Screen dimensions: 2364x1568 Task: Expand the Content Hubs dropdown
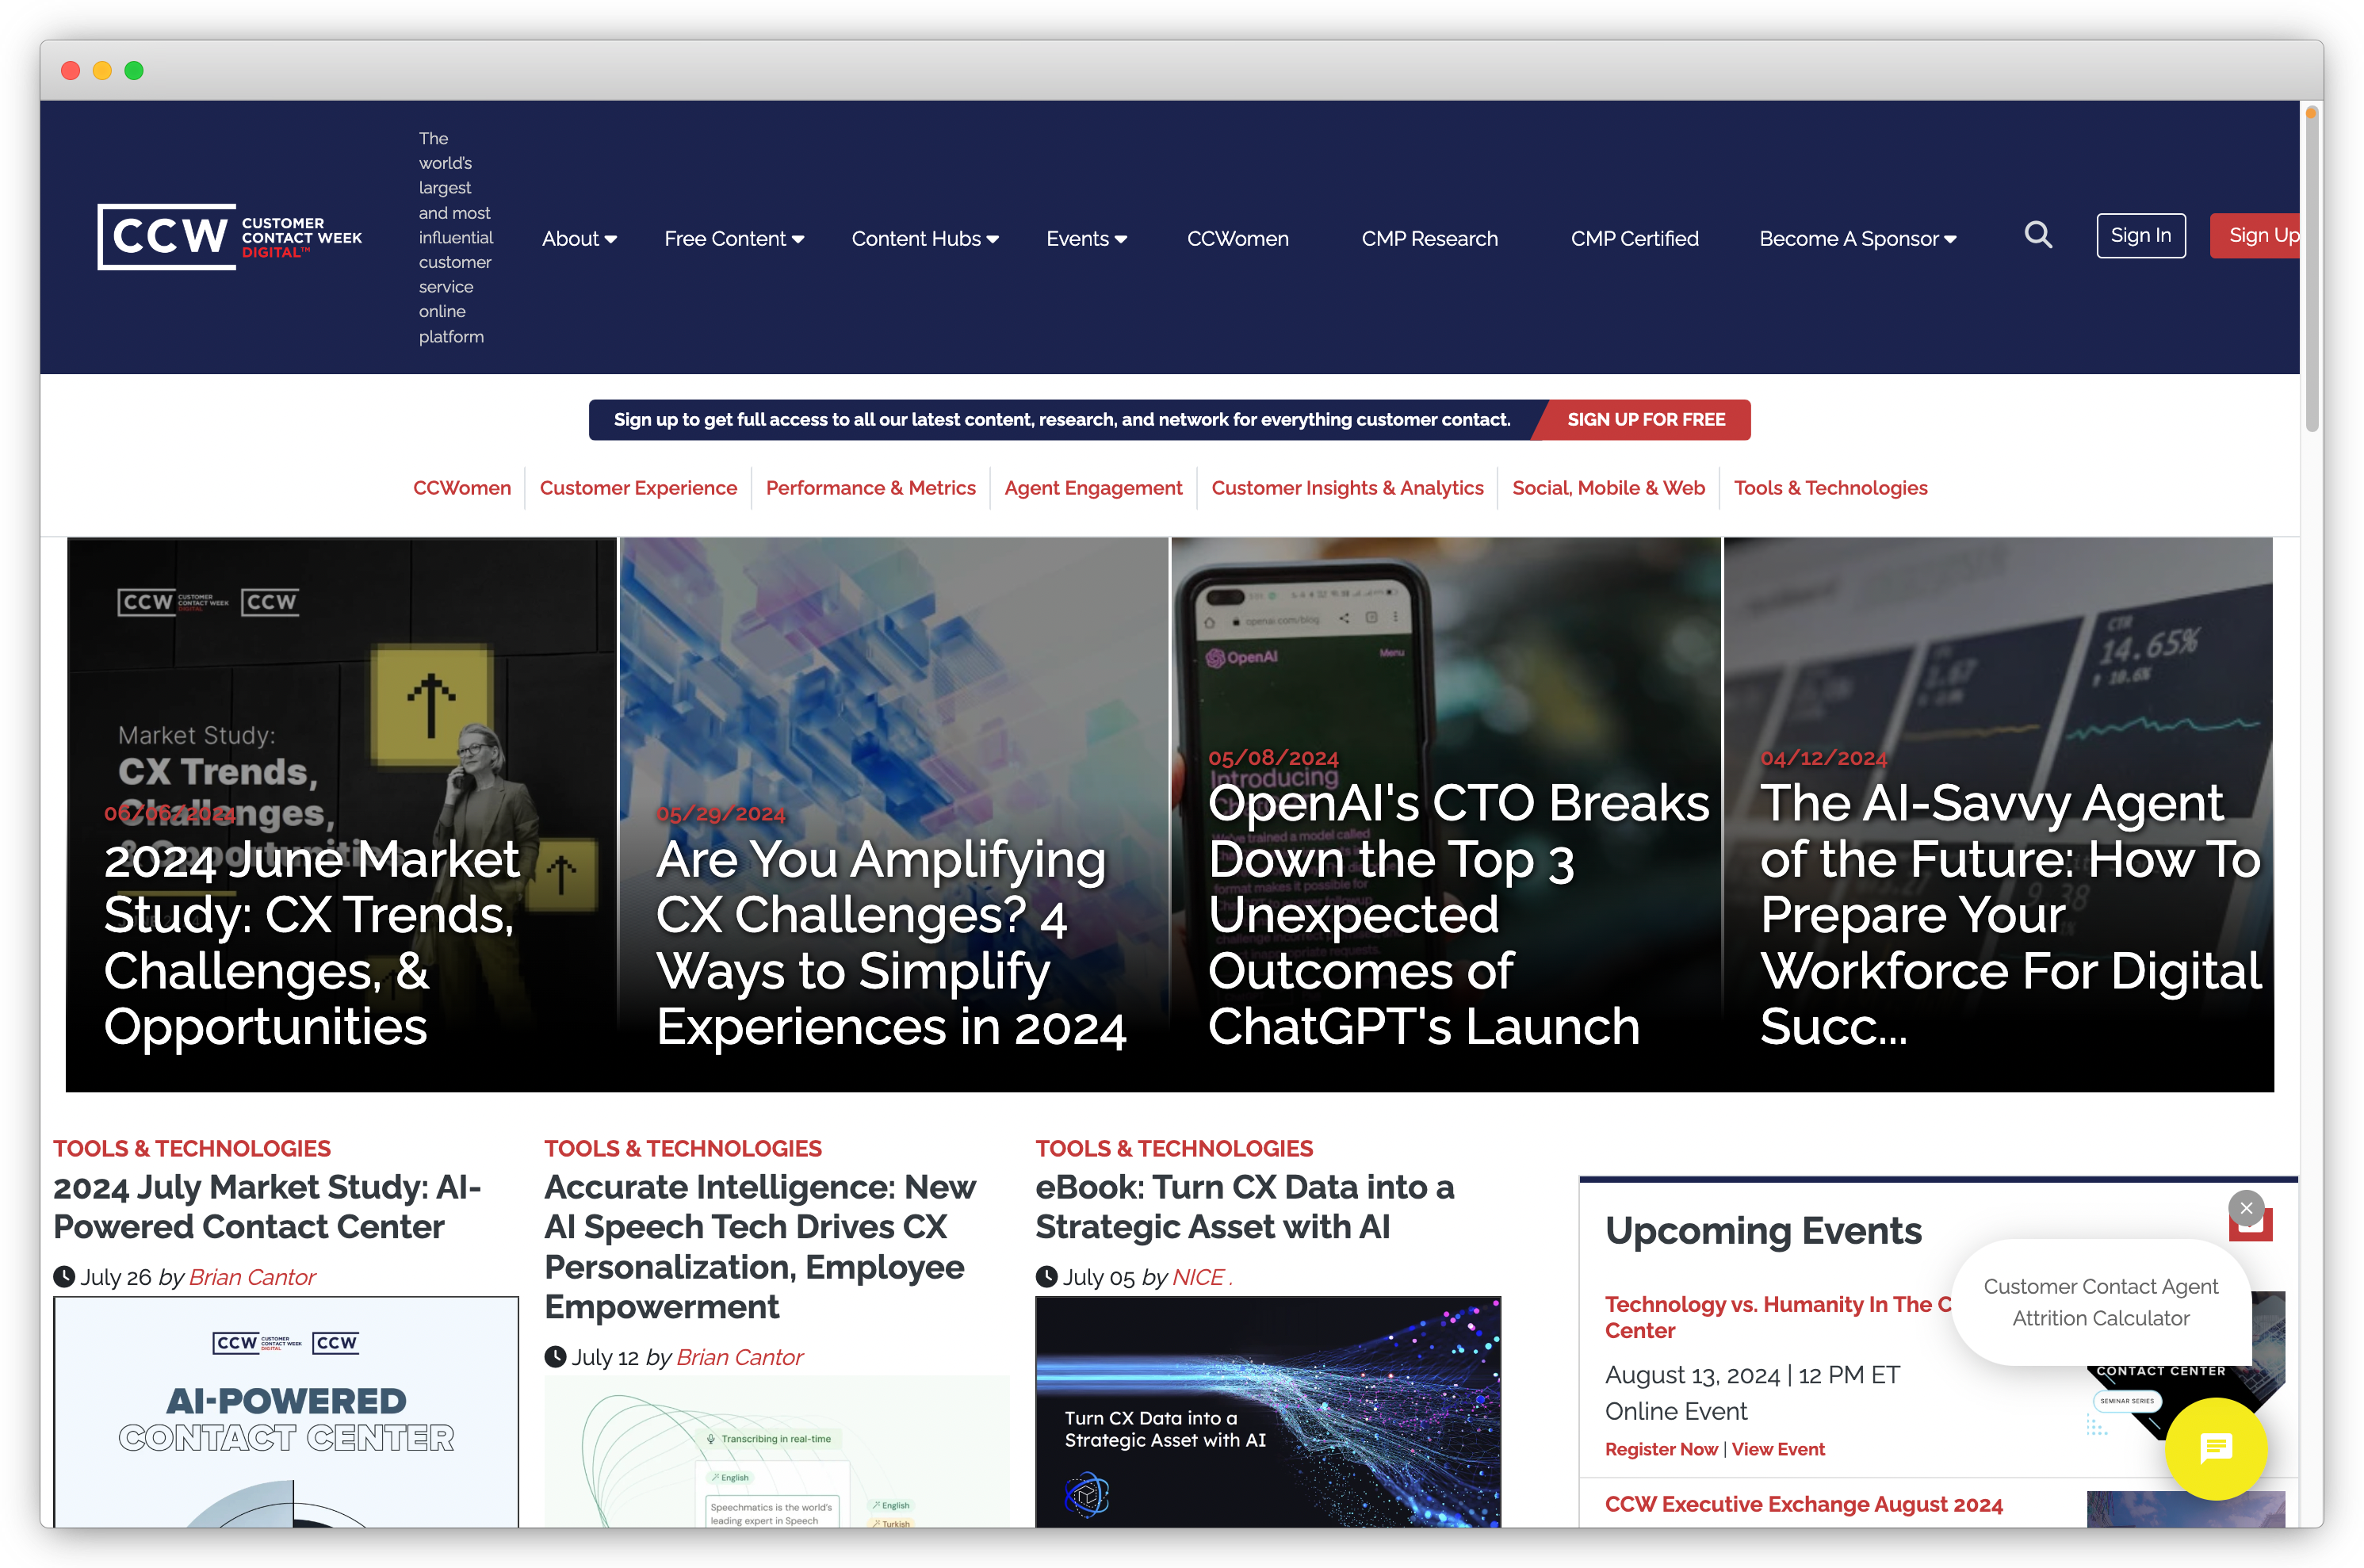[925, 238]
